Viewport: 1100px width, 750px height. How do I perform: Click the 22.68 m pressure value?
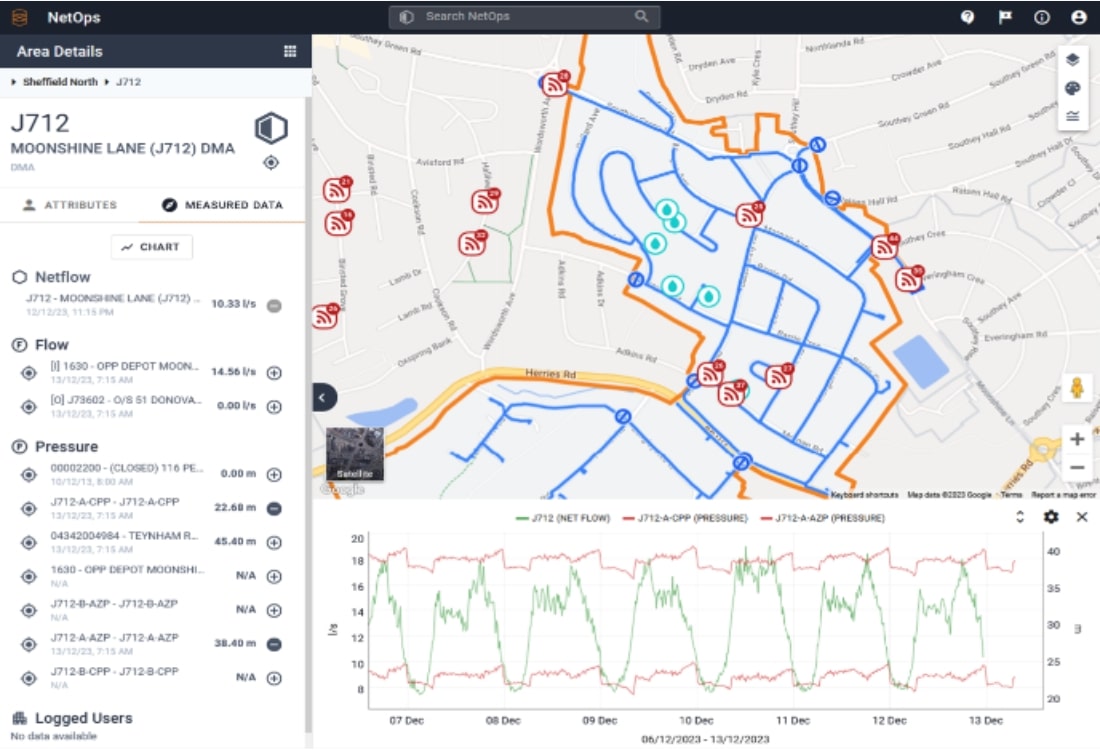tap(235, 508)
